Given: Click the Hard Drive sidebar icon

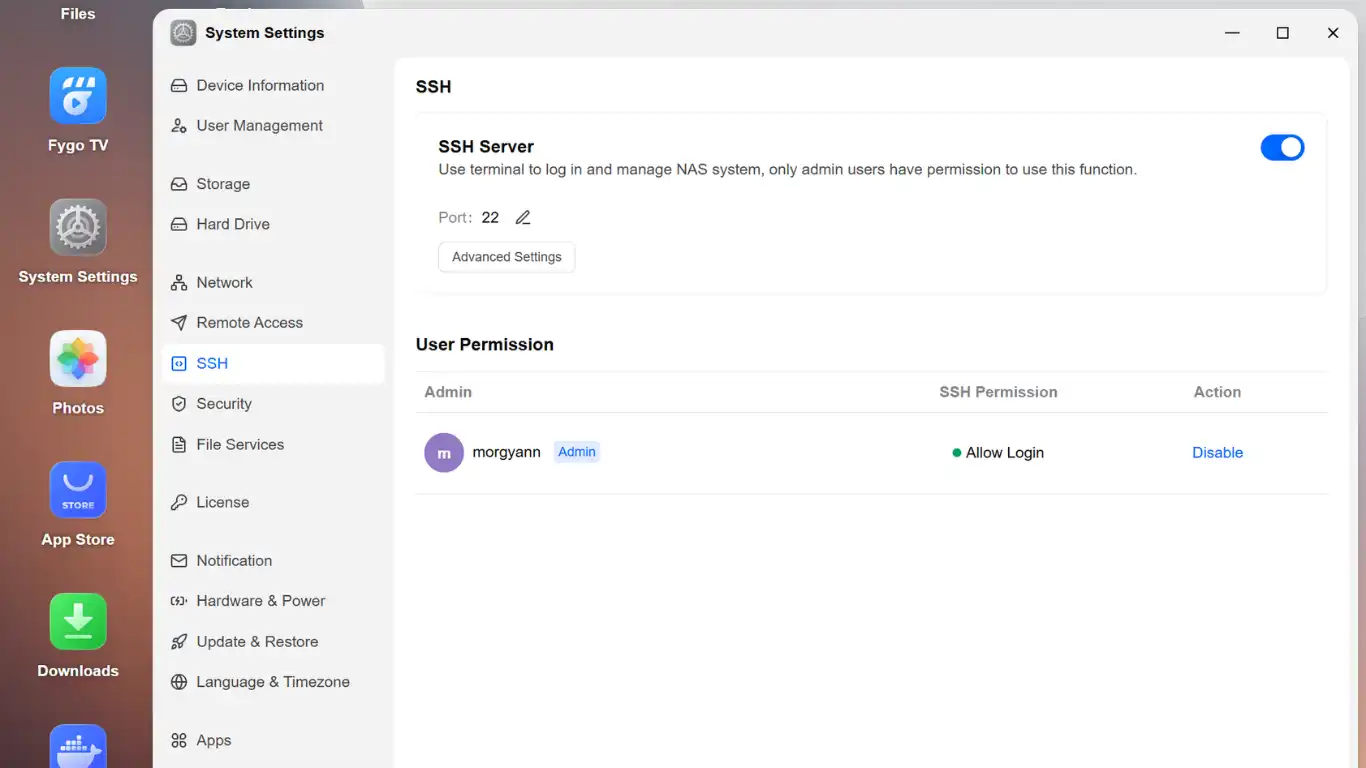Looking at the screenshot, I should tap(179, 224).
